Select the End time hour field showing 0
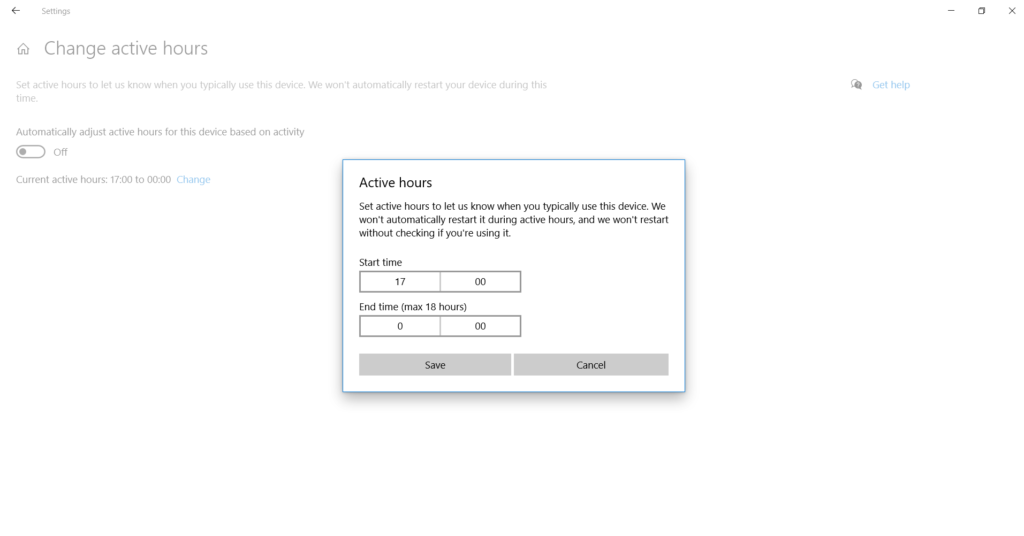 tap(400, 326)
